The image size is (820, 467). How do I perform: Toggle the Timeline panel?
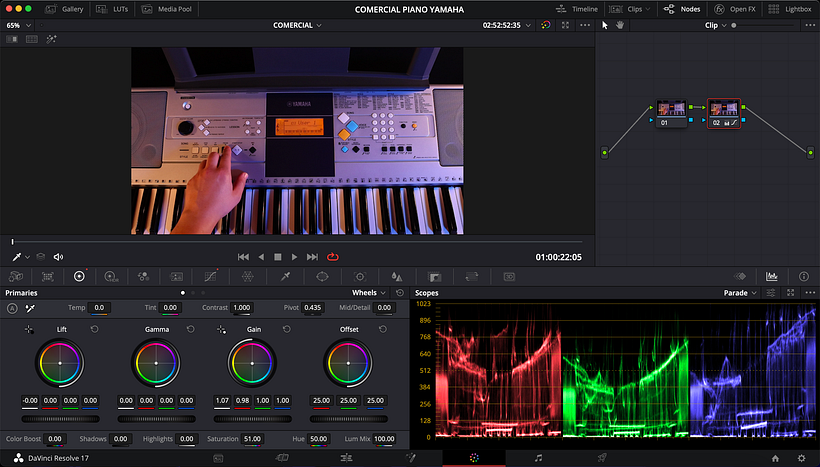coord(576,9)
